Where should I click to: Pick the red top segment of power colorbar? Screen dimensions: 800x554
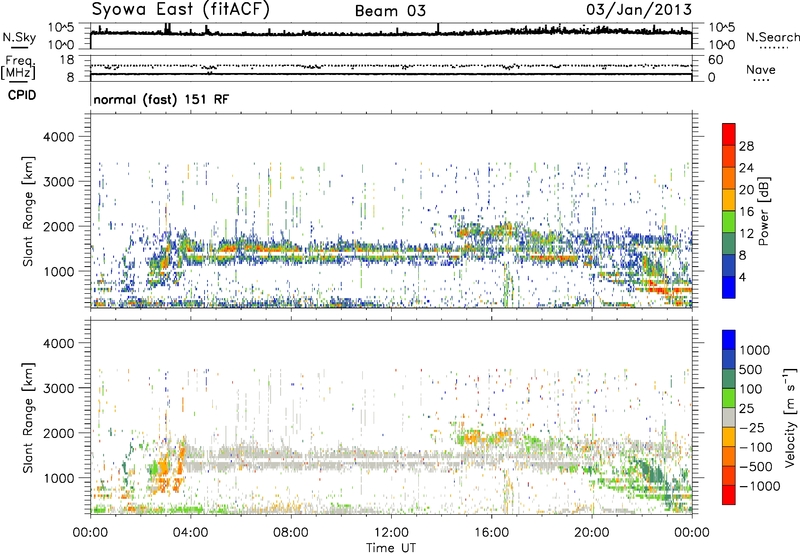(x=729, y=134)
